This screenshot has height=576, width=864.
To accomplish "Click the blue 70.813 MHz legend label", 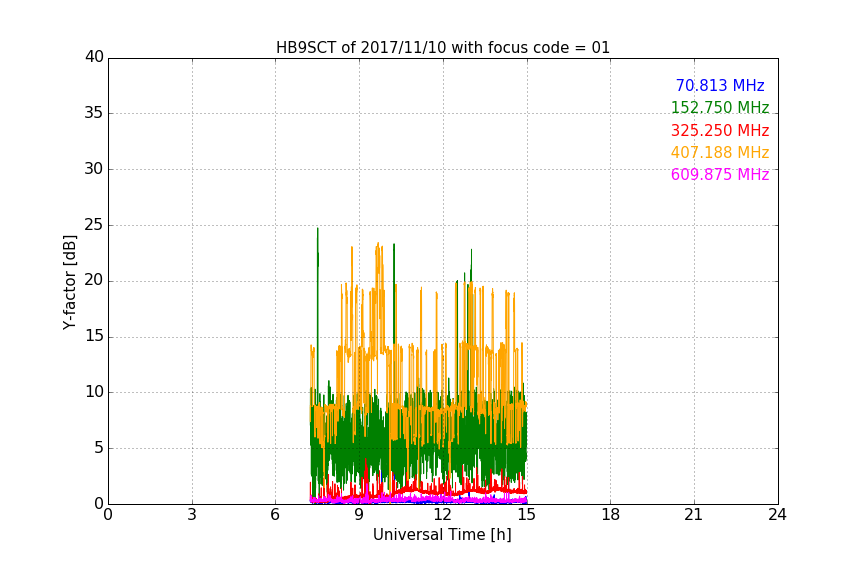I will click(719, 86).
